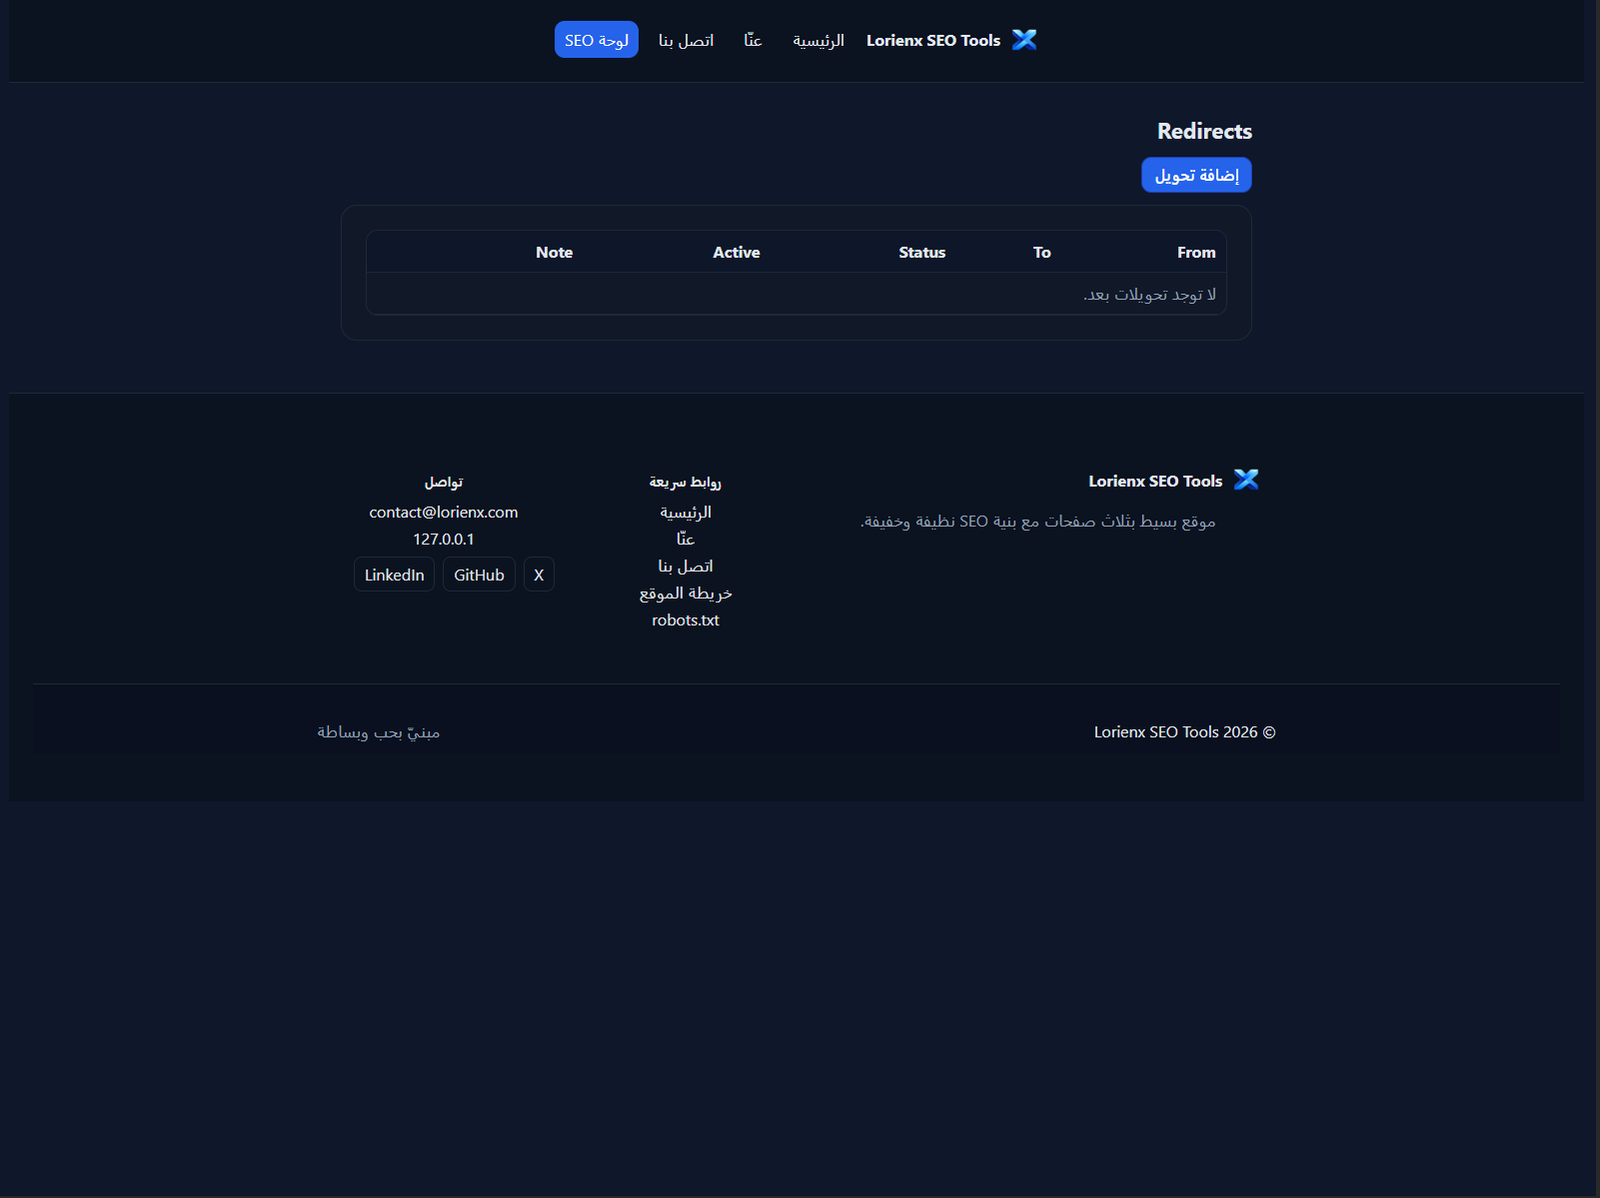1600x1198 pixels.
Task: Open the عنّا page from the navigation bar
Action: [x=751, y=40]
